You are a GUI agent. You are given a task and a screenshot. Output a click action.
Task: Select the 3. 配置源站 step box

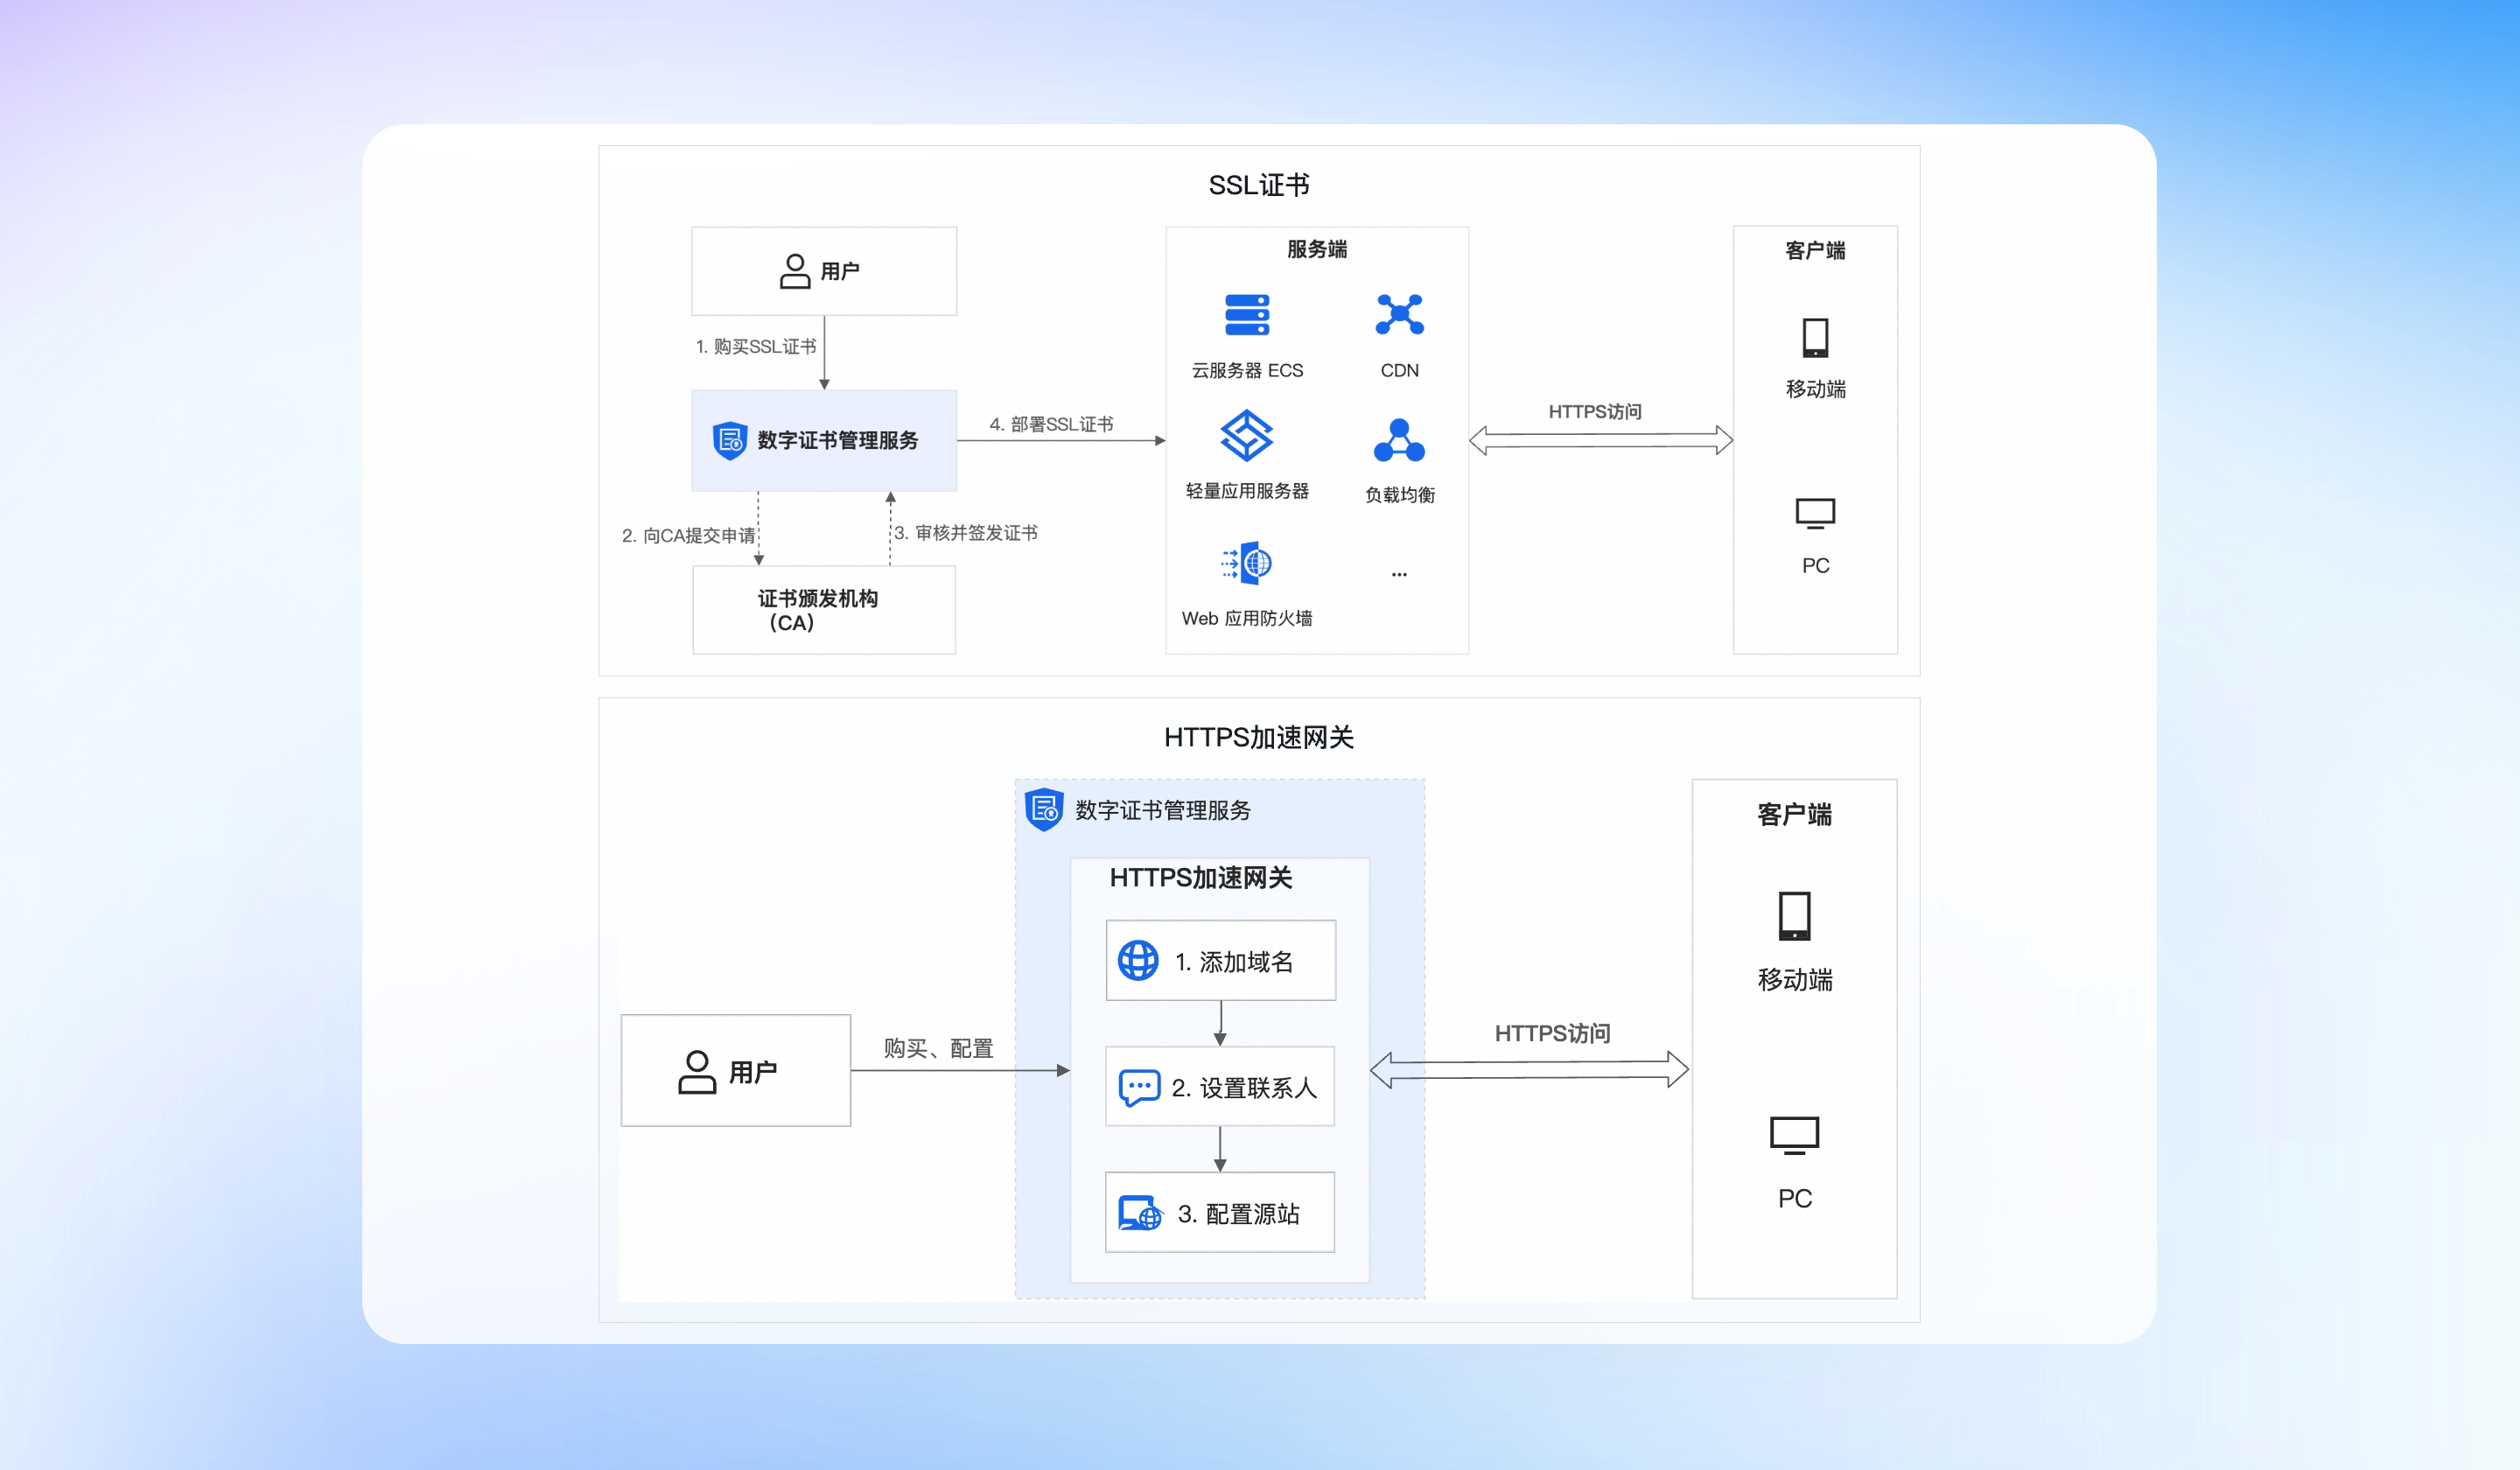(1219, 1212)
